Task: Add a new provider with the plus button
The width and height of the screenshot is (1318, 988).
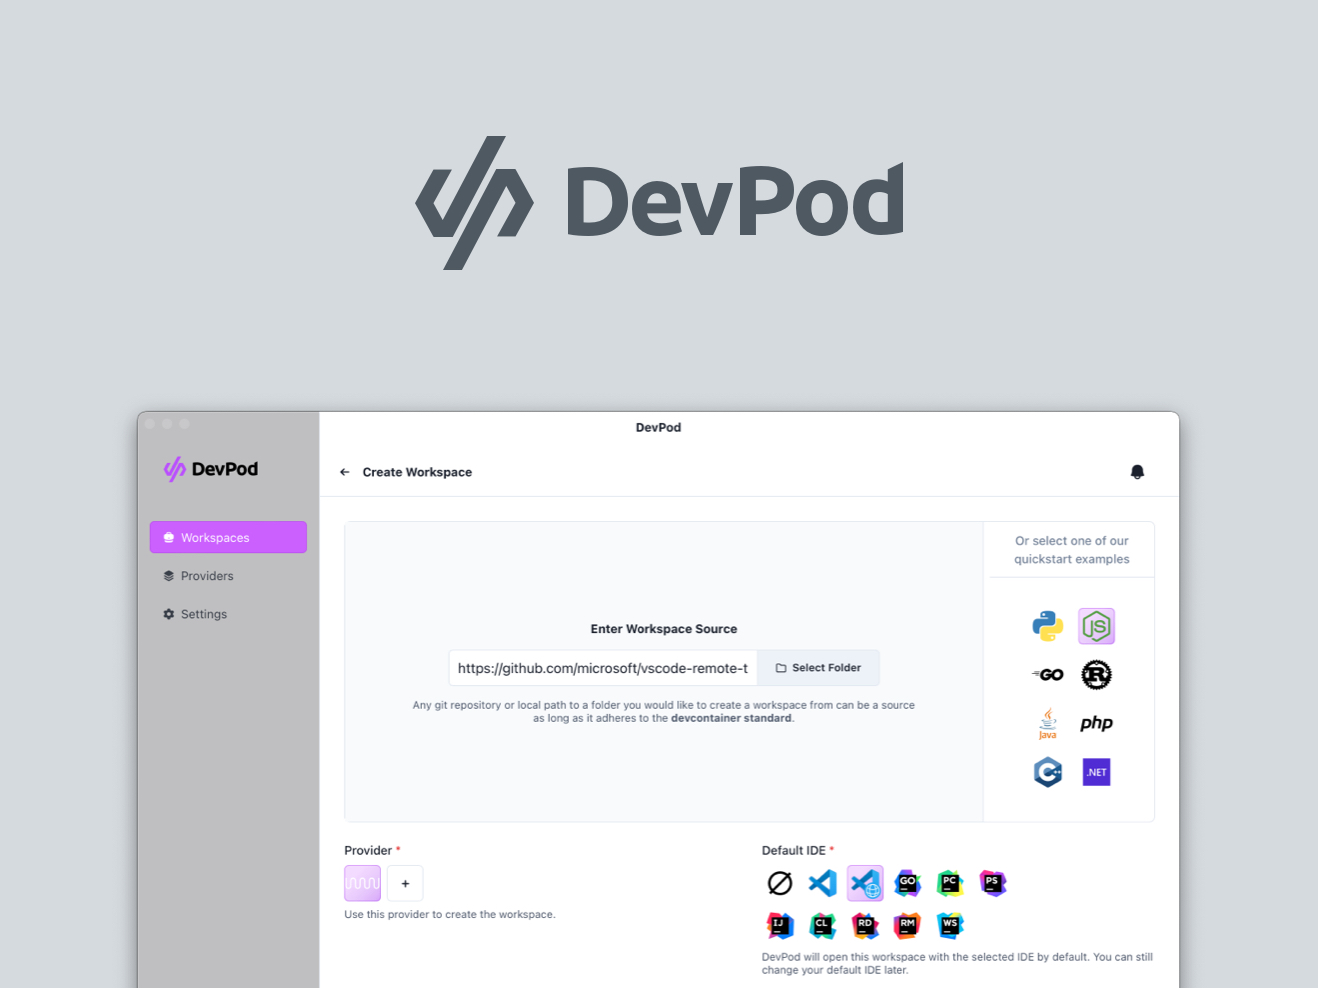Action: tap(405, 883)
